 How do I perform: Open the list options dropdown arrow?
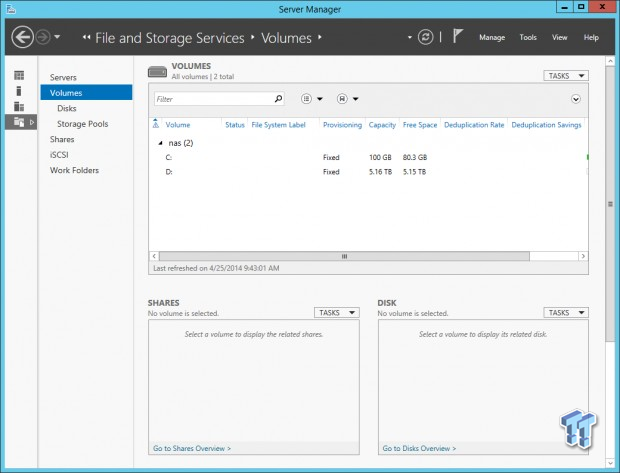click(x=320, y=99)
